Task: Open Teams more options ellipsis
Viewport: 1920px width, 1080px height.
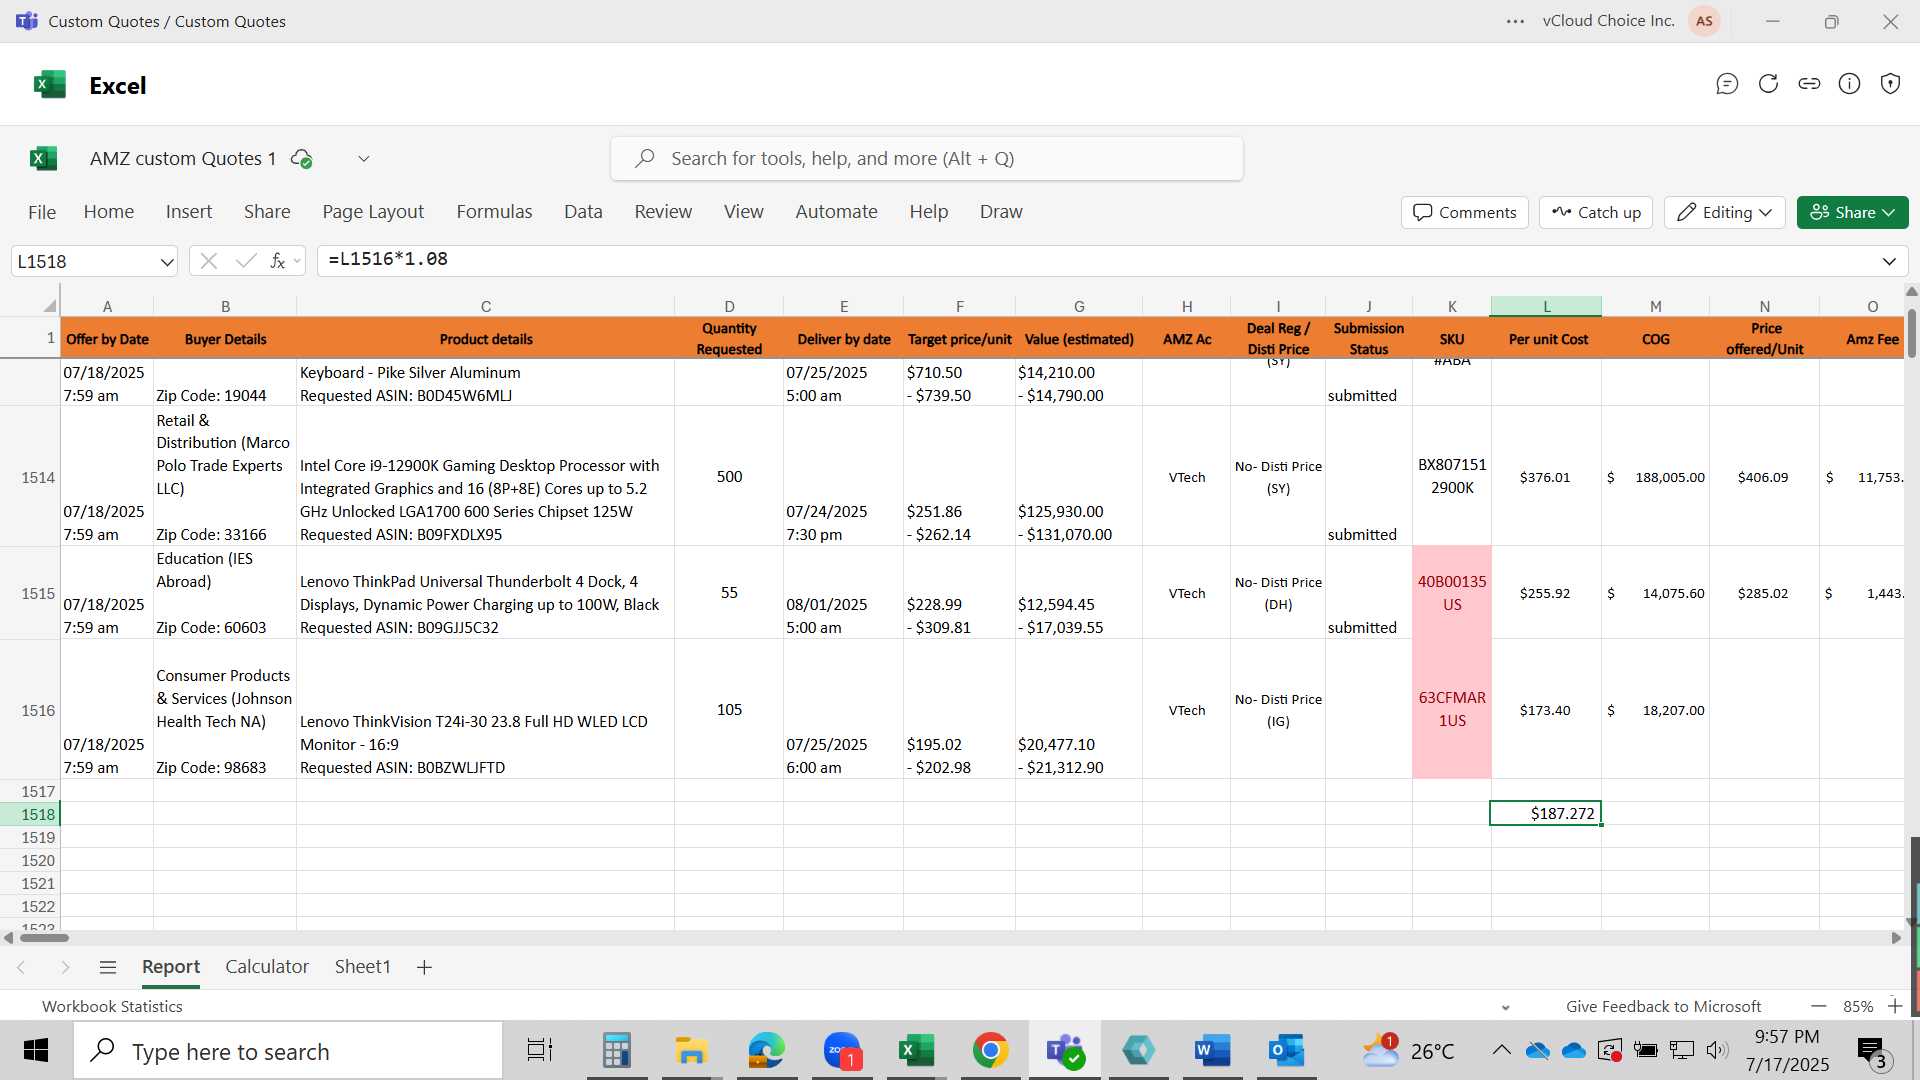Action: click(1516, 21)
